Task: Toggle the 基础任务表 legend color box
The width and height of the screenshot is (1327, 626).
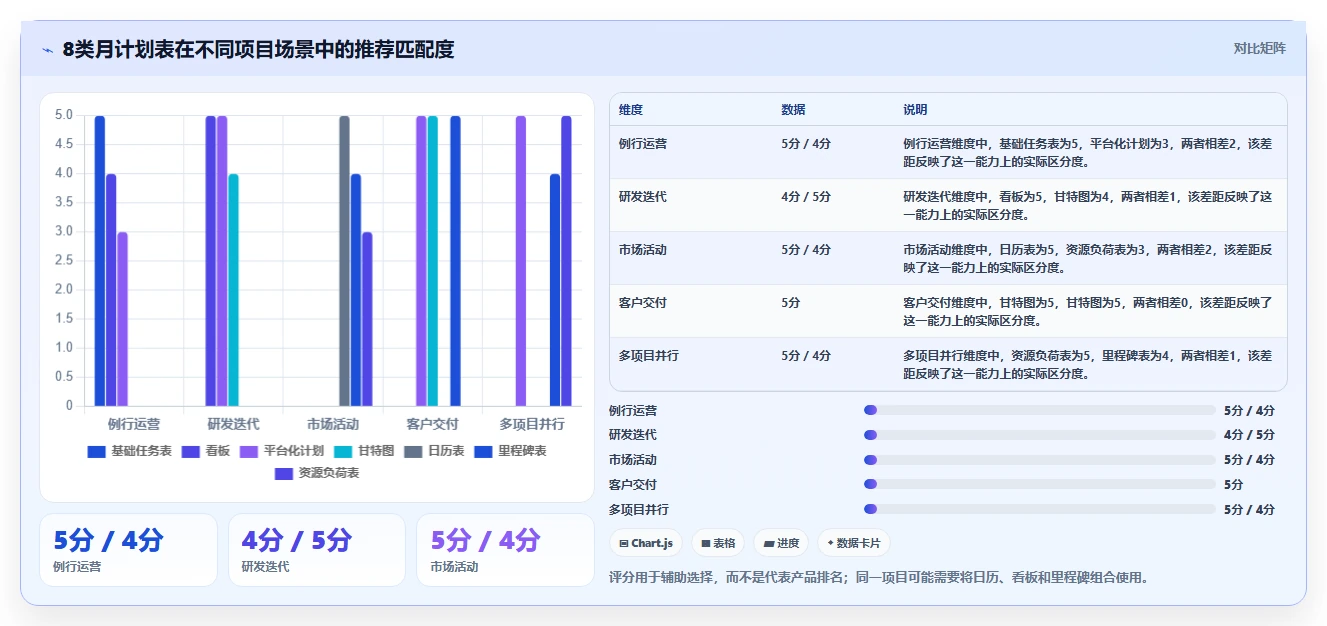Action: coord(96,451)
